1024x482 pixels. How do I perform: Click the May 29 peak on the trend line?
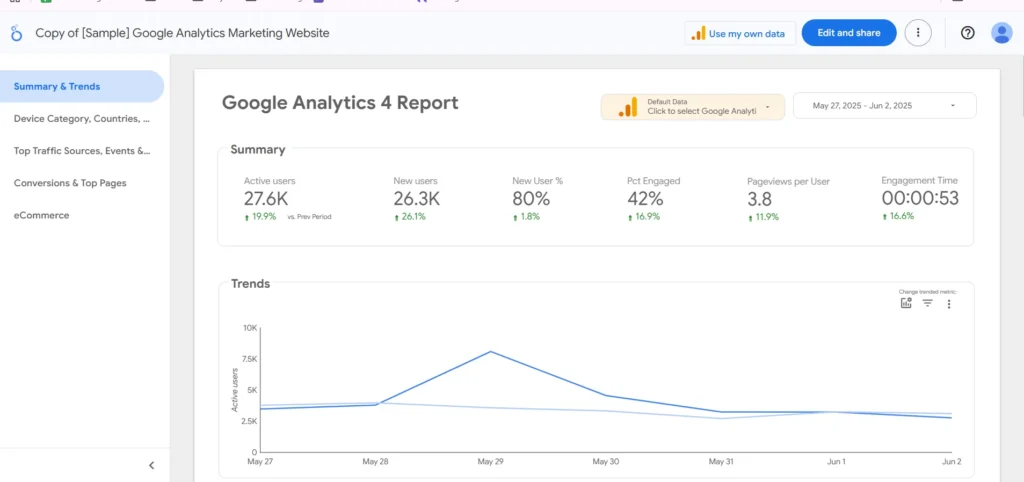(490, 352)
